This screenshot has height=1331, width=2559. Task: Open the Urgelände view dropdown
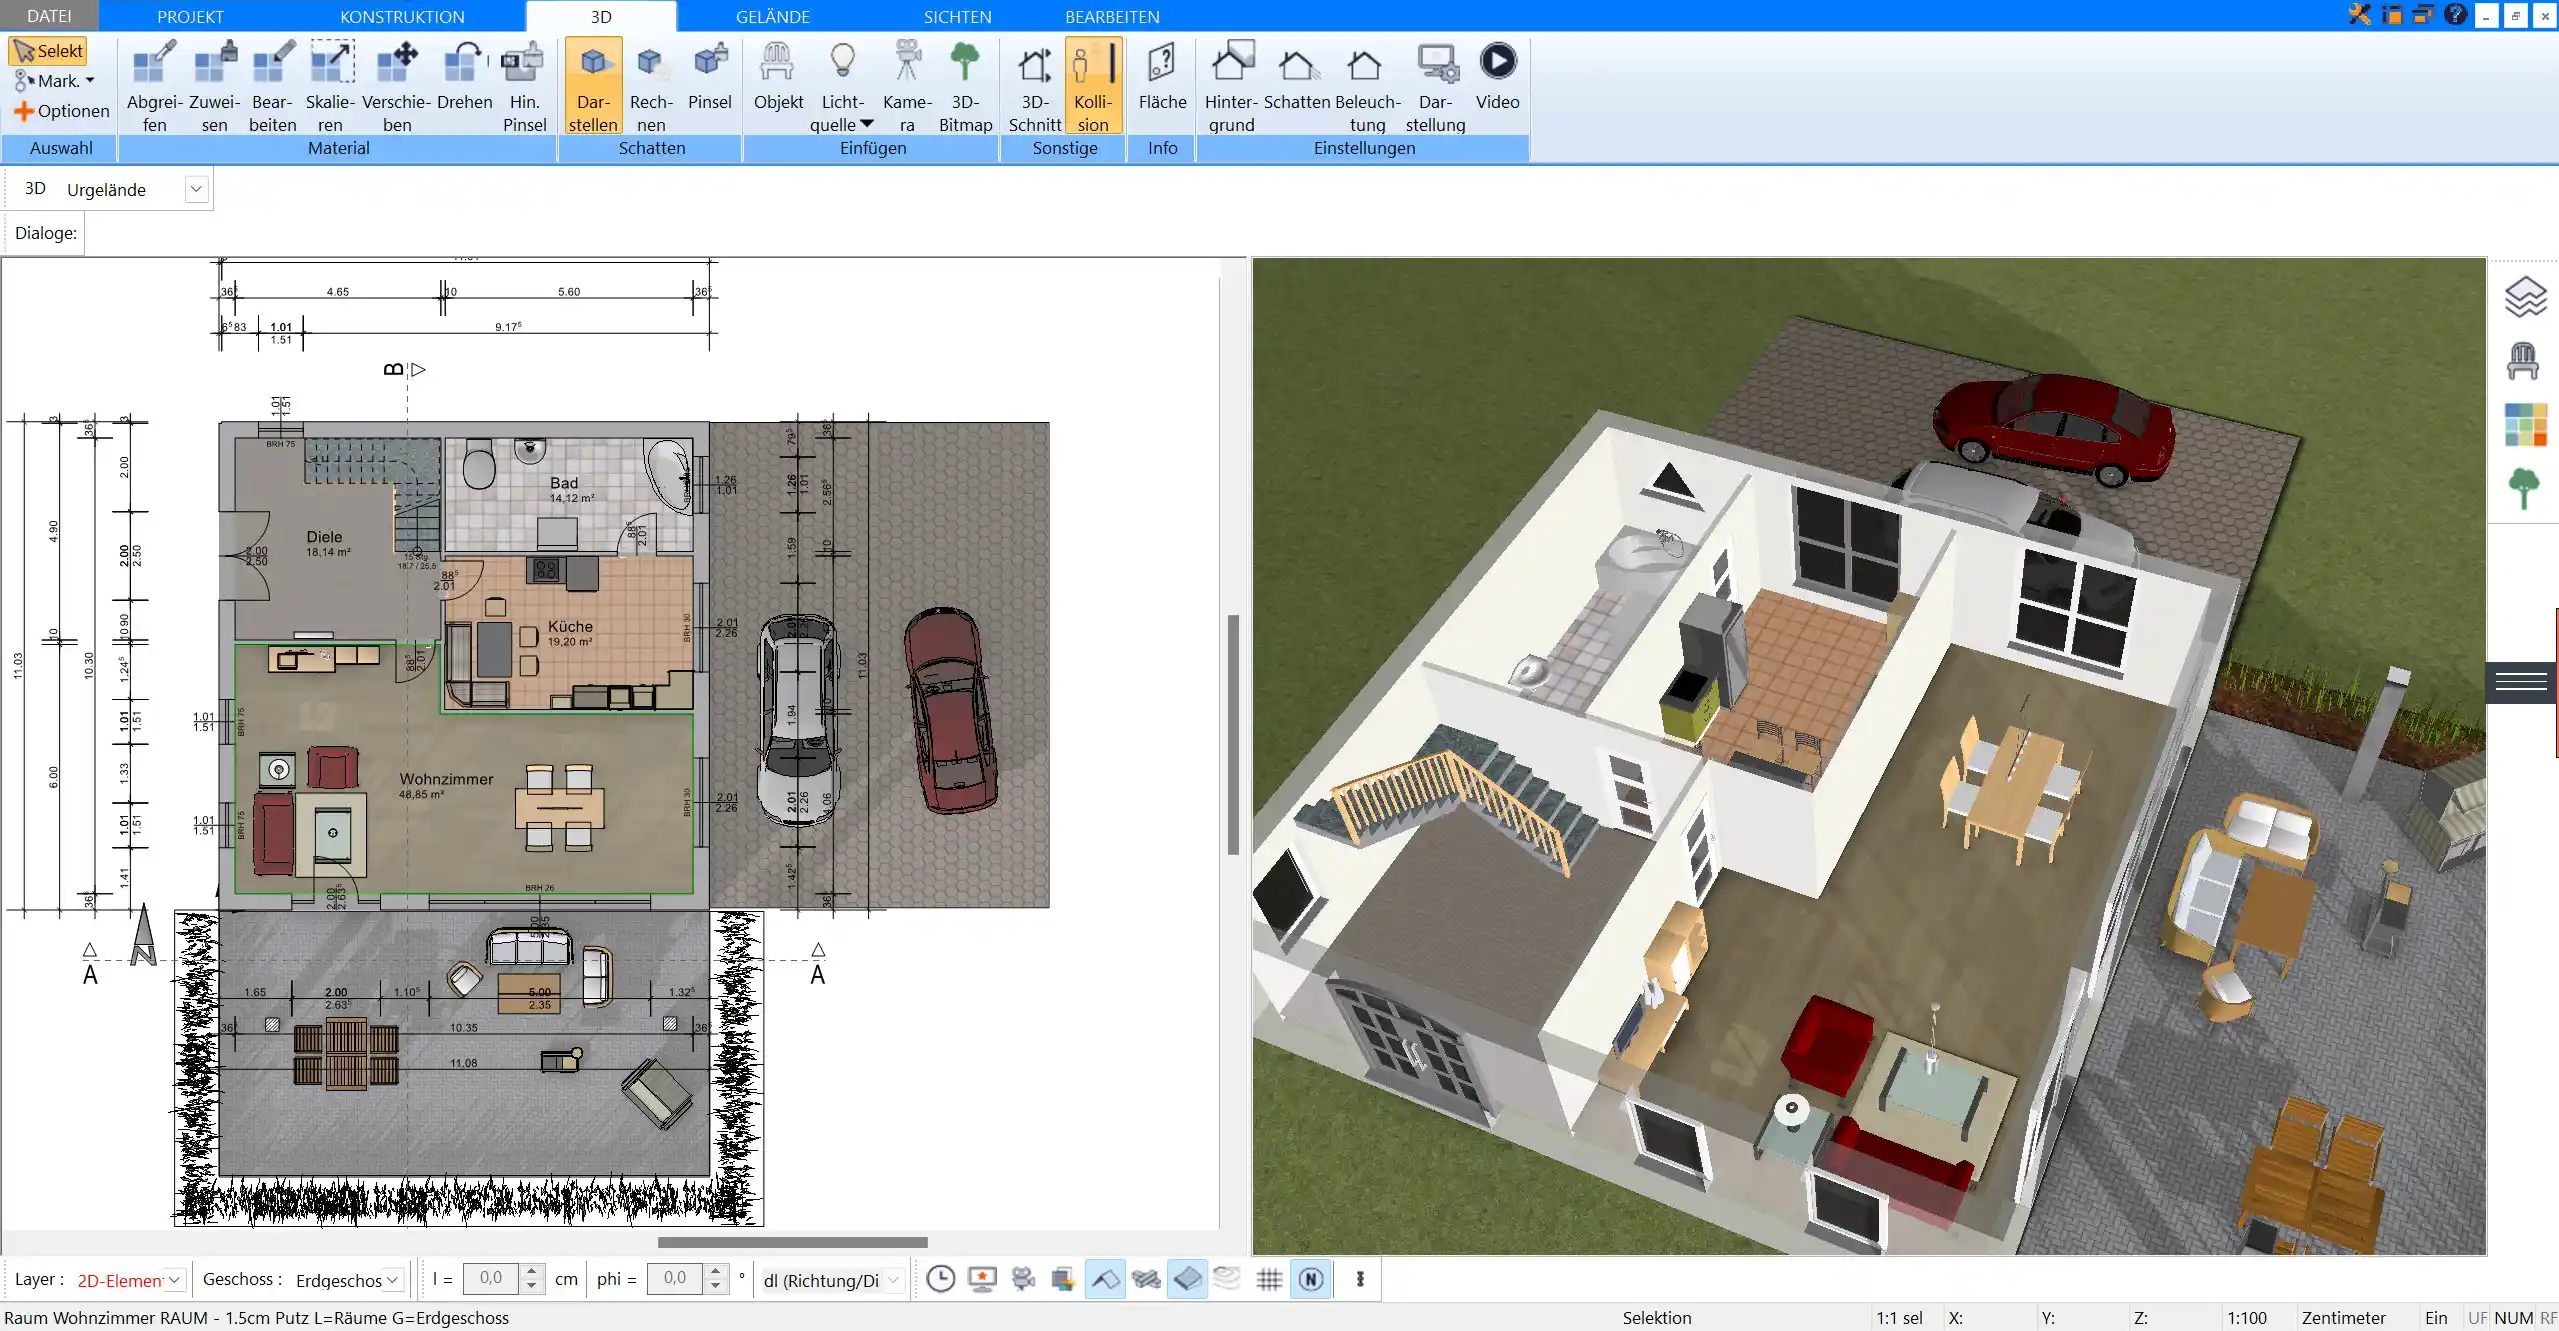coord(196,189)
